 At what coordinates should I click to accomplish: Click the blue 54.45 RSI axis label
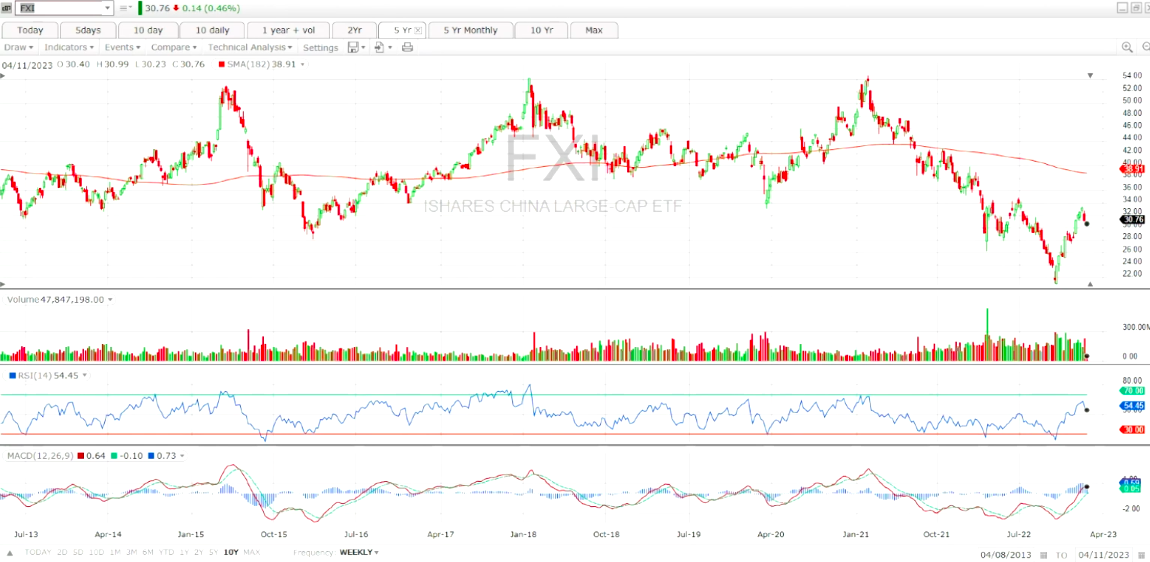pyautogui.click(x=1133, y=405)
